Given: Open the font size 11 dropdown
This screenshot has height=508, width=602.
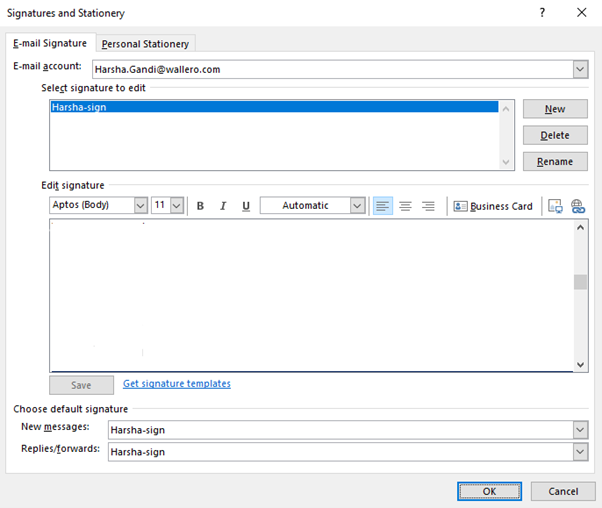Looking at the screenshot, I should (177, 205).
